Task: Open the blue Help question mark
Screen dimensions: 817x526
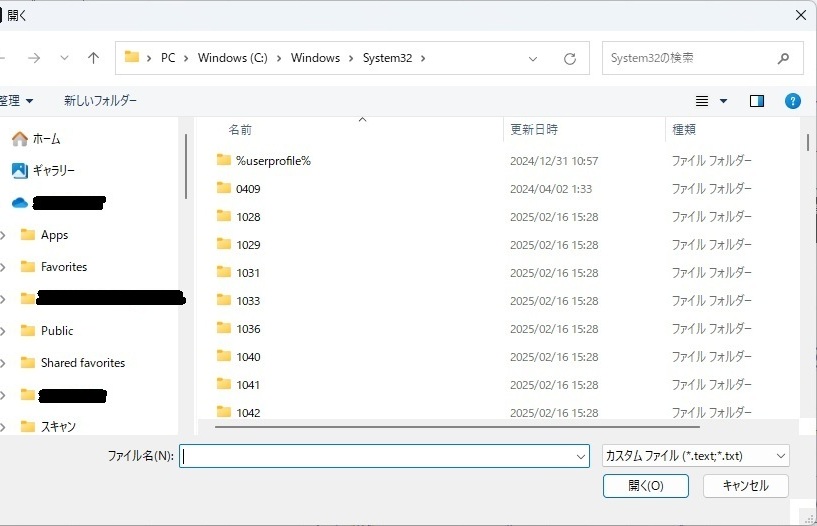Action: pyautogui.click(x=793, y=101)
